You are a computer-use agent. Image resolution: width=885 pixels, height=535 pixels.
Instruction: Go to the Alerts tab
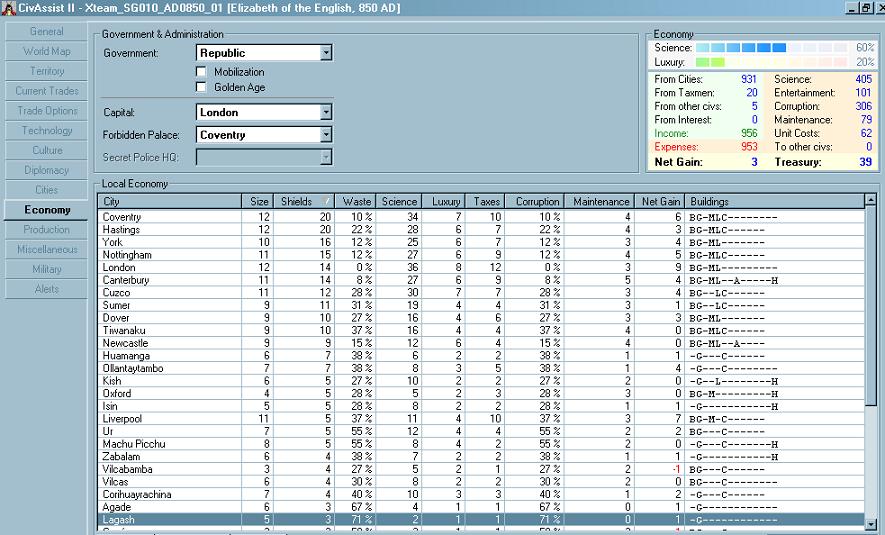pos(46,289)
